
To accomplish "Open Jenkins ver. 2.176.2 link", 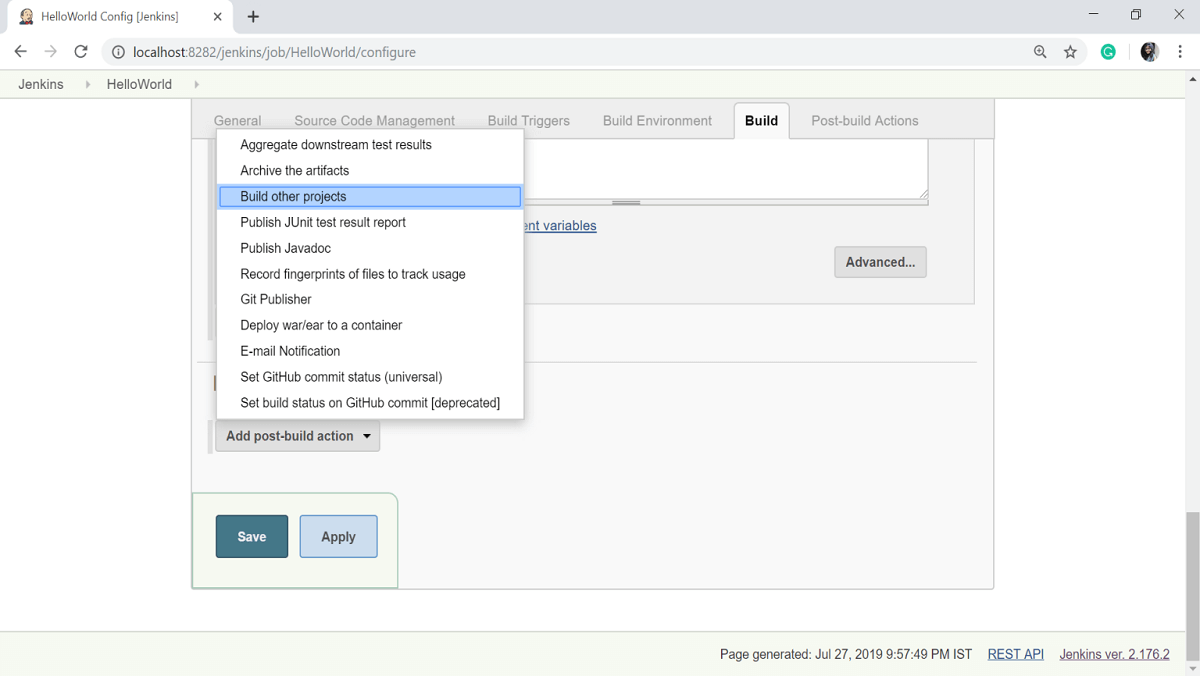I will 1114,654.
